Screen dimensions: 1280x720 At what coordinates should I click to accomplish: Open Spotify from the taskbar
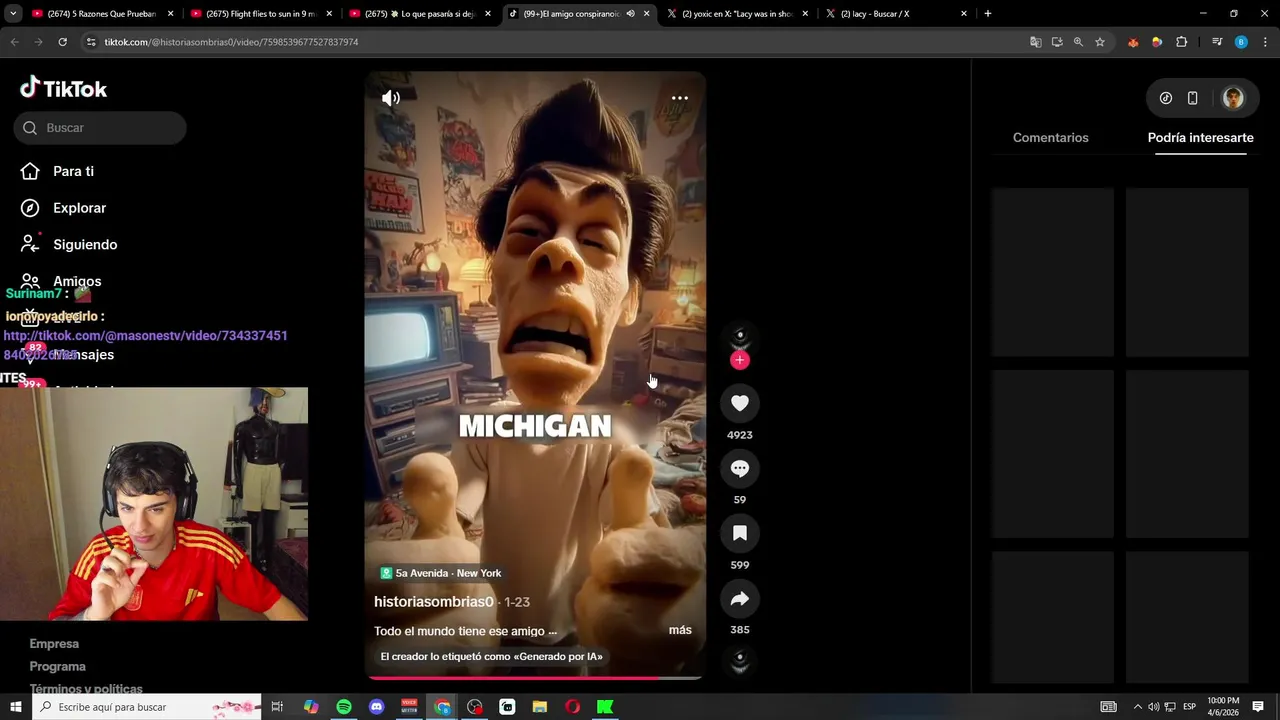(x=344, y=707)
